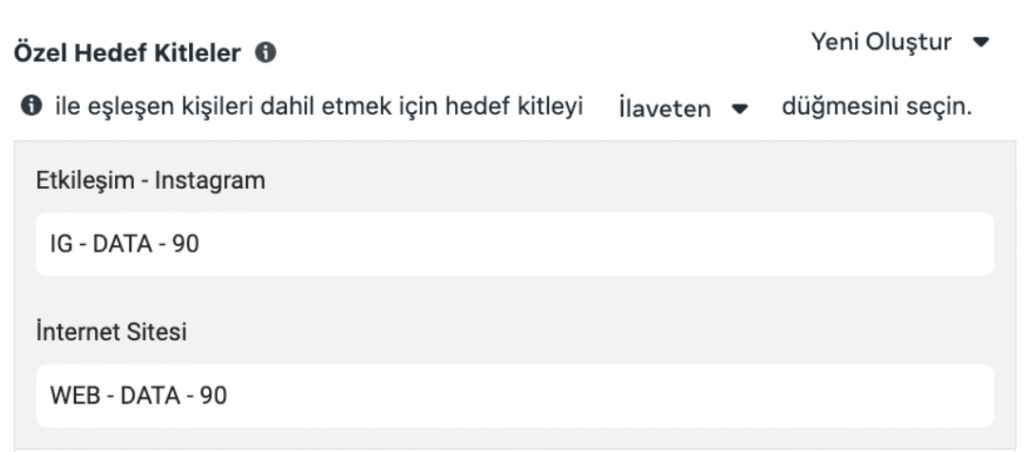
Task: Click the caret icon beside İlaveten
Action: click(x=740, y=109)
